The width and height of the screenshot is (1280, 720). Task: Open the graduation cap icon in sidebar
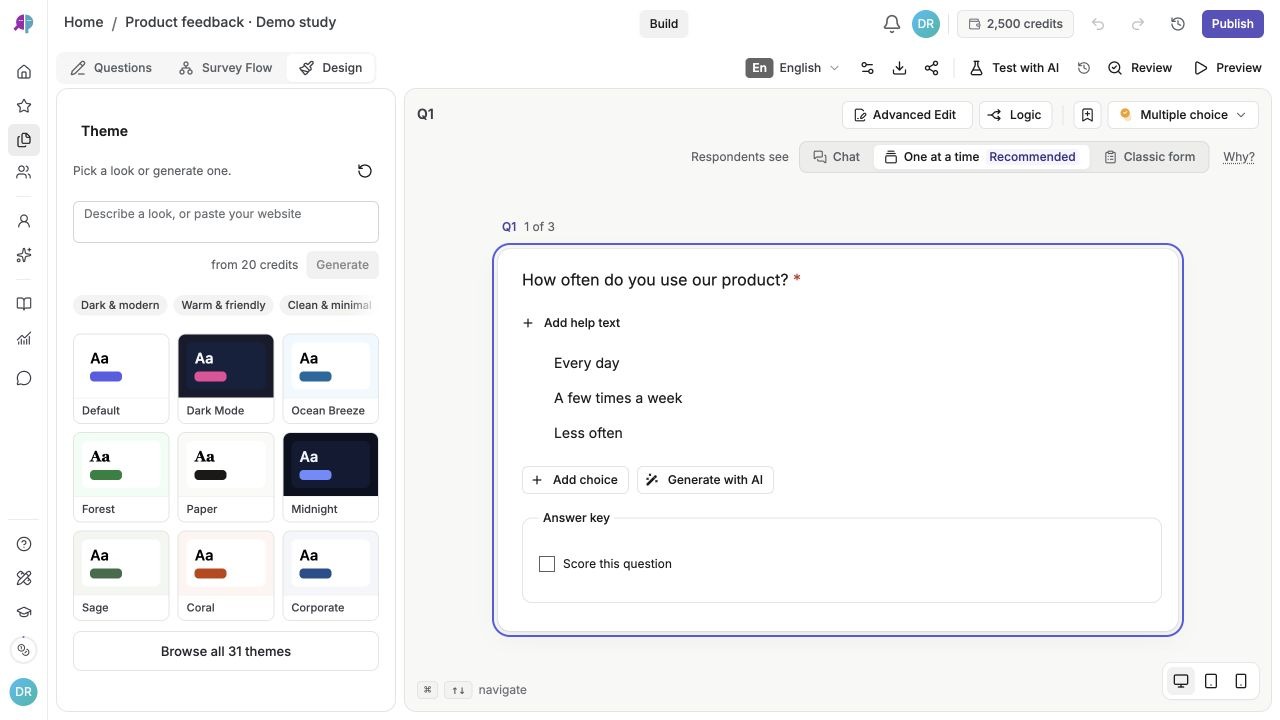coord(24,612)
